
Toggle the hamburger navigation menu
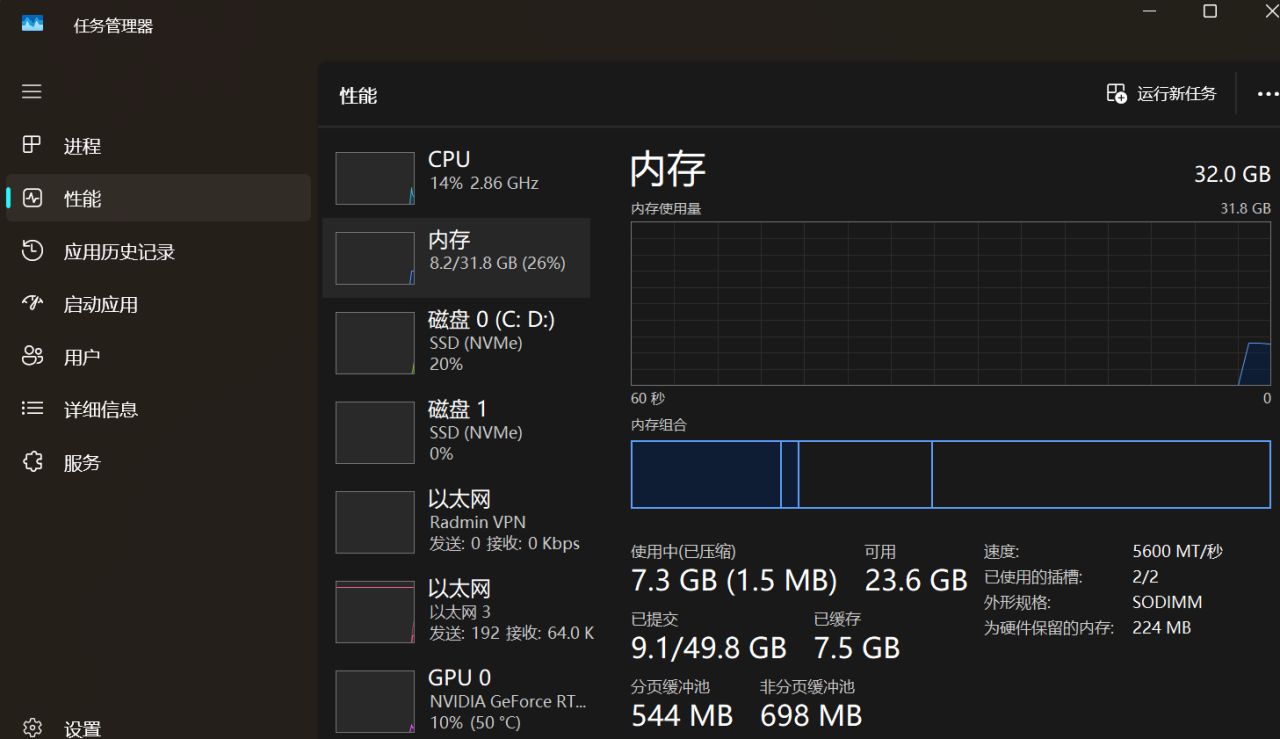(x=32, y=92)
